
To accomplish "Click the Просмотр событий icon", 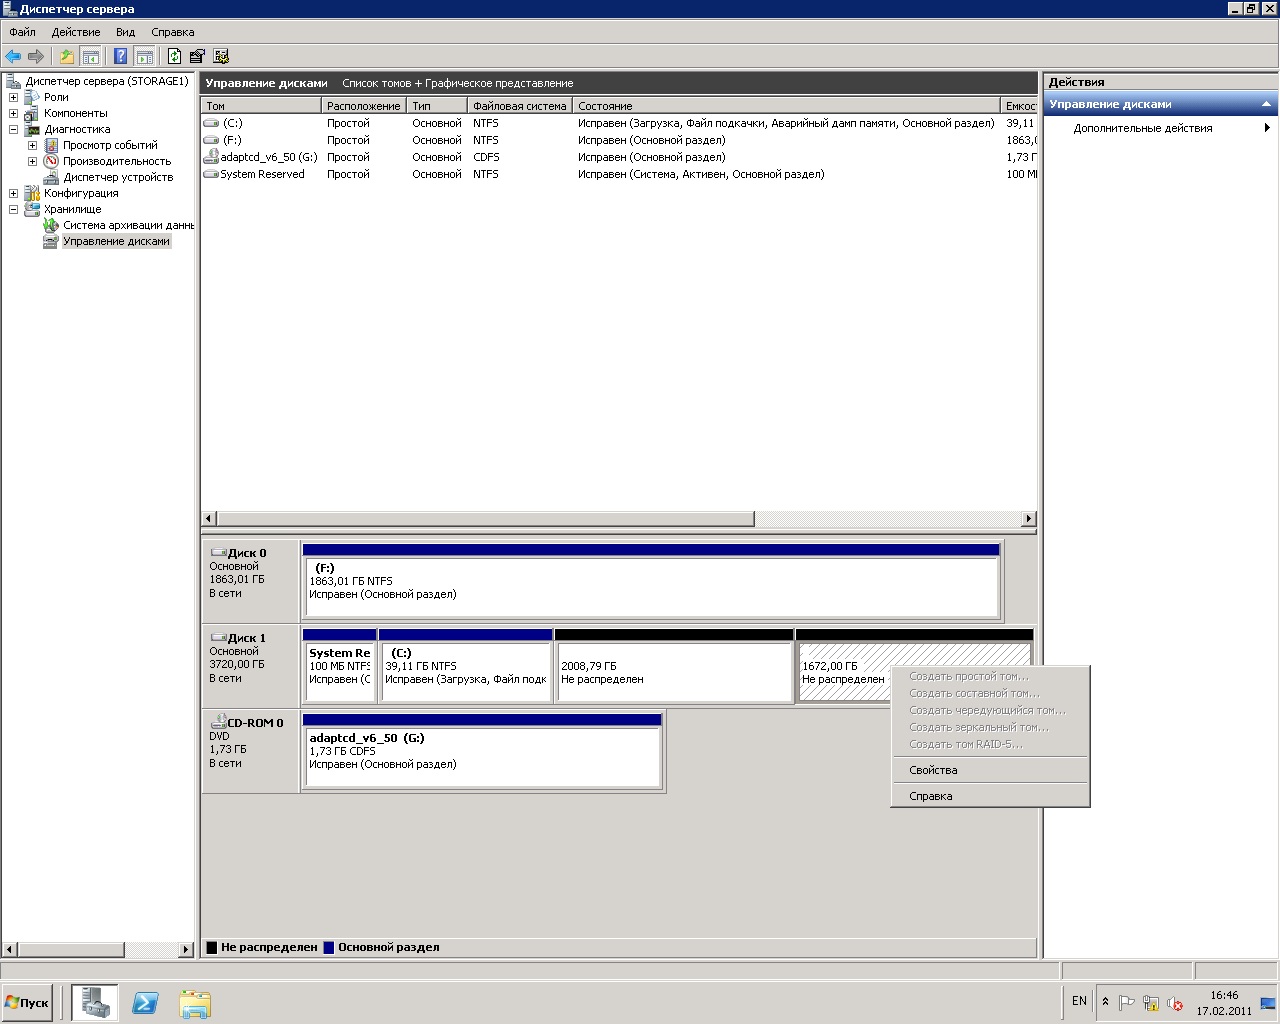I will 51,145.
